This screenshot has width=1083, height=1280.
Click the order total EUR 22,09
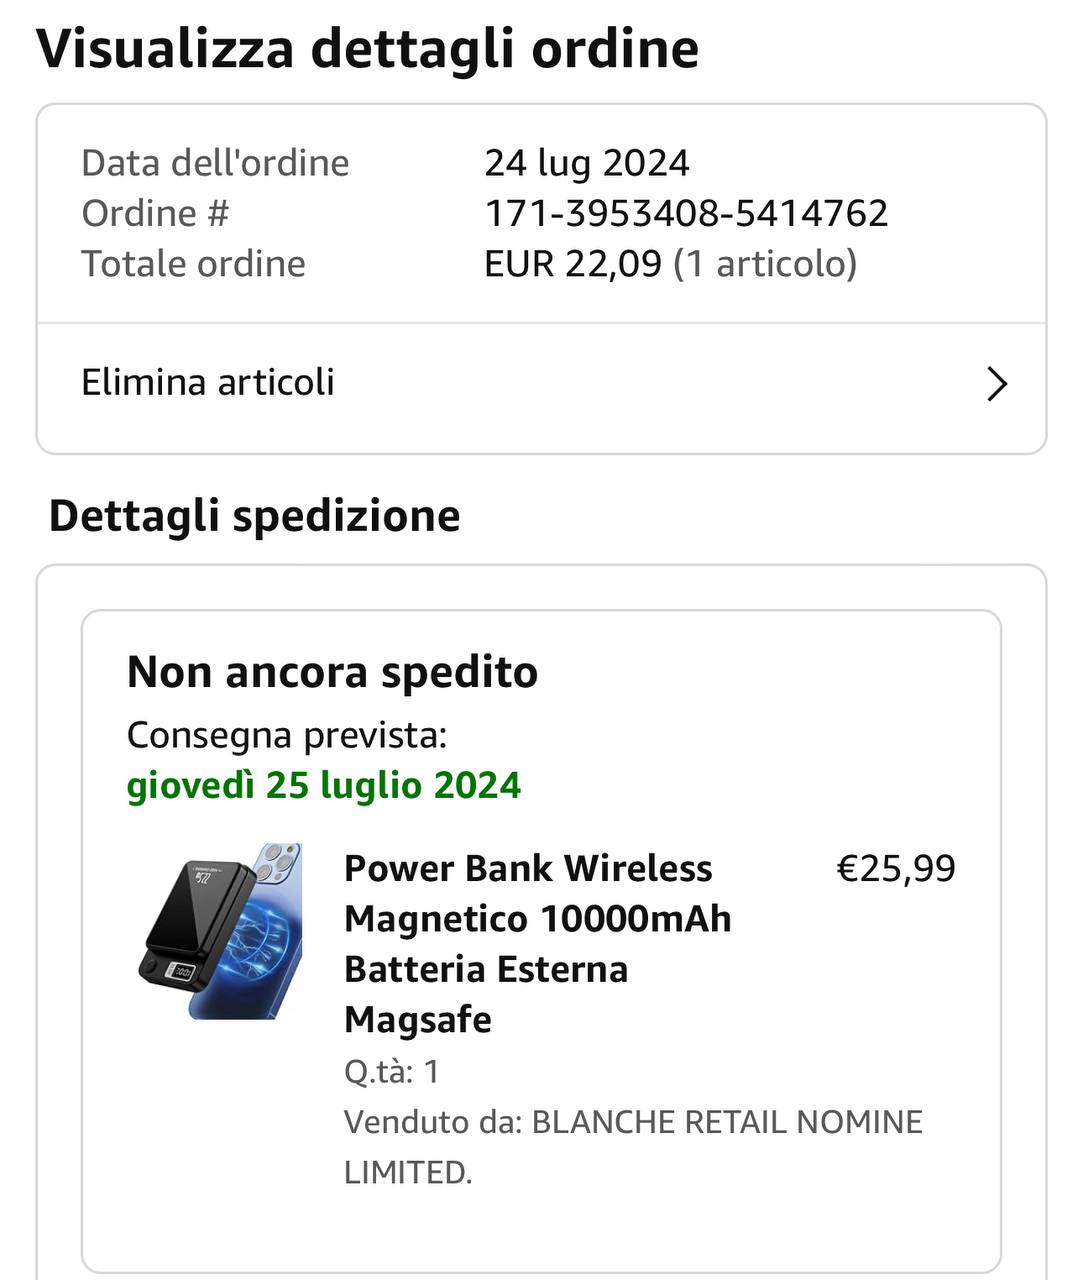(x=573, y=264)
